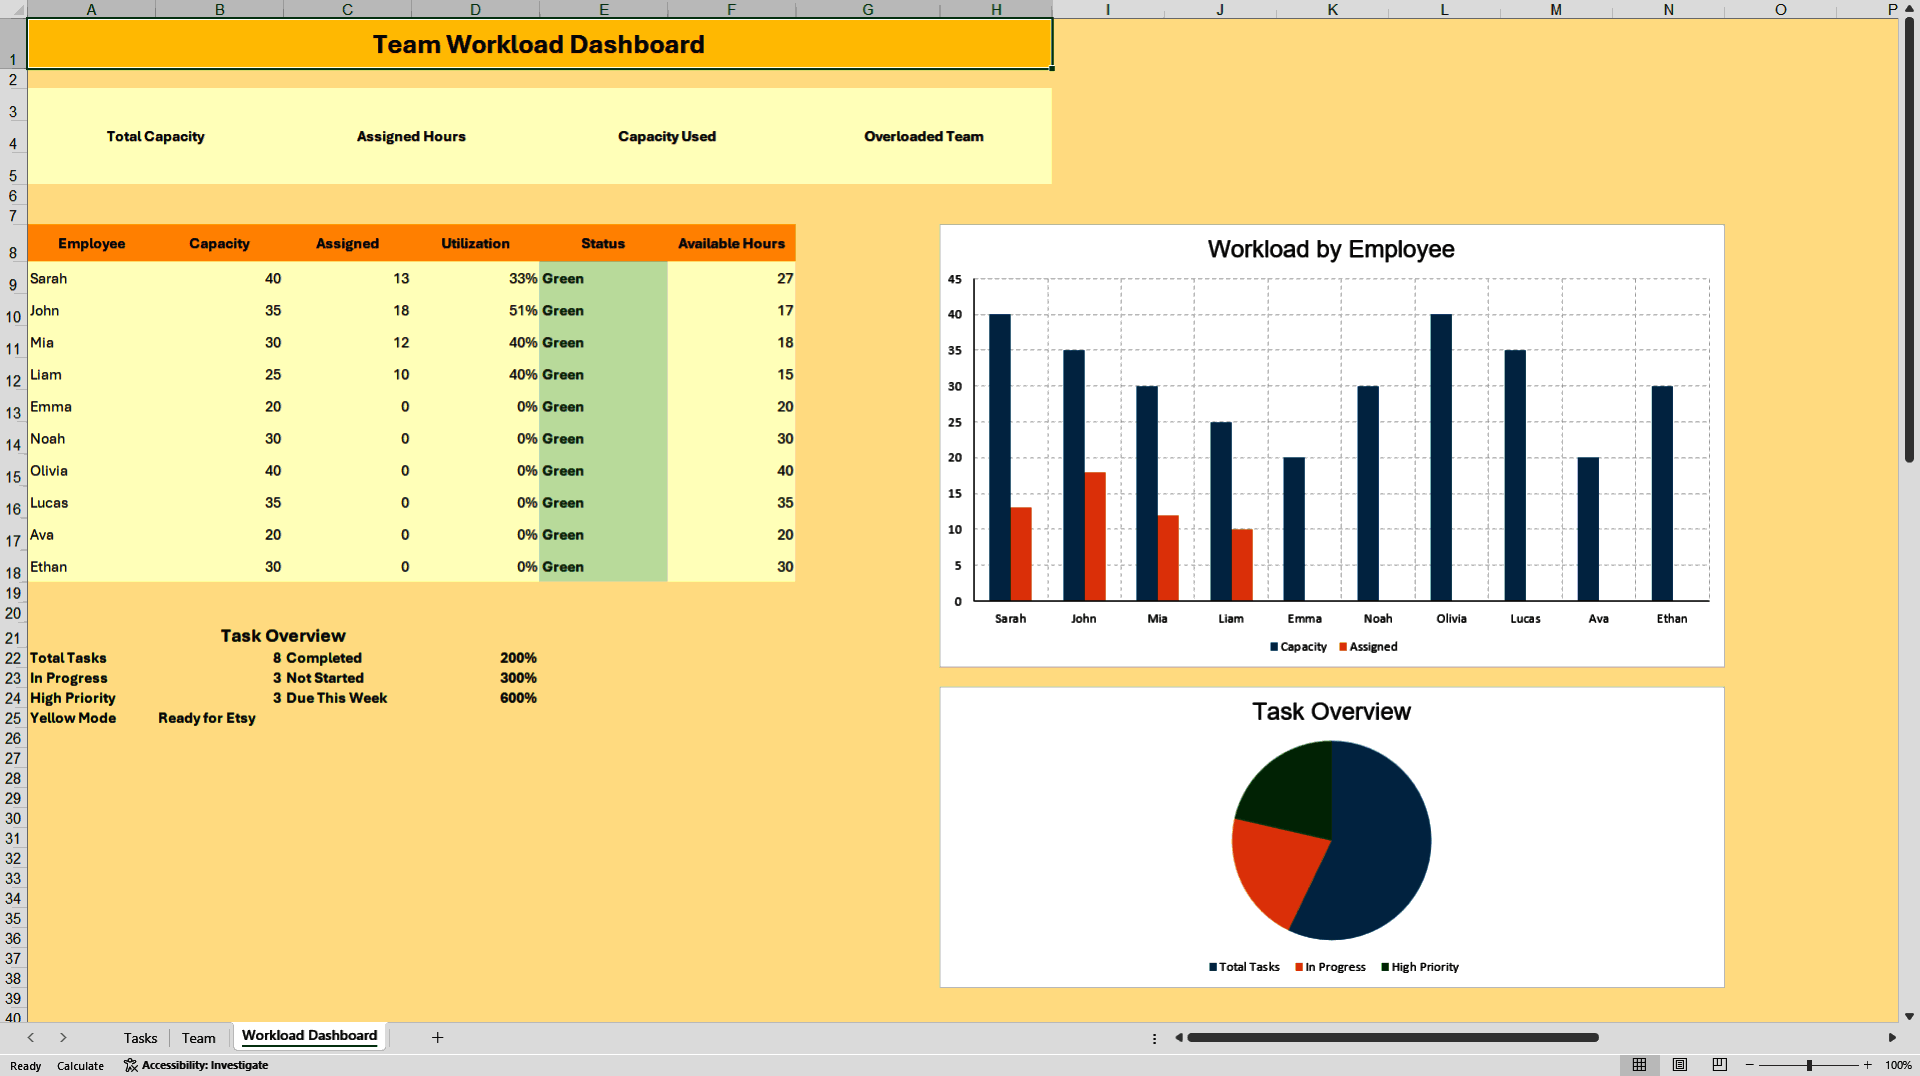Select the Yellow Mode label cell
Image resolution: width=1920 pixels, height=1076 pixels.
coord(91,718)
